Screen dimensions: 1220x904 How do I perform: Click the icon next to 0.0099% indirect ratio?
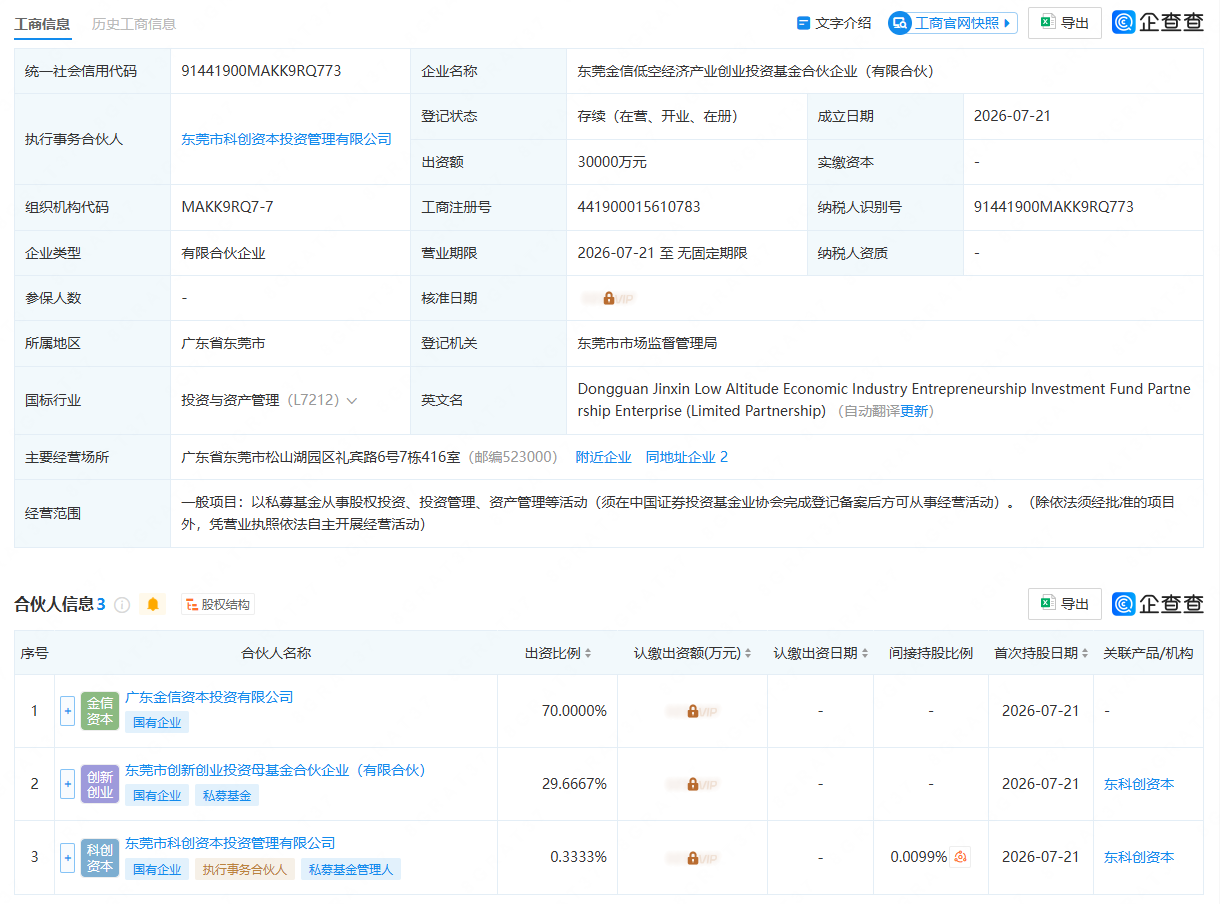click(x=960, y=857)
